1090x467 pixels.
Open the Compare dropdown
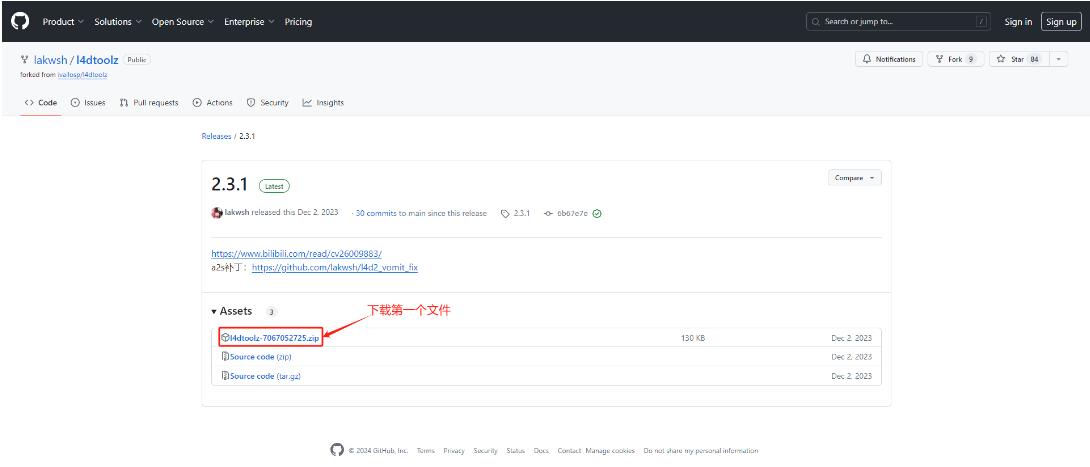tap(855, 178)
